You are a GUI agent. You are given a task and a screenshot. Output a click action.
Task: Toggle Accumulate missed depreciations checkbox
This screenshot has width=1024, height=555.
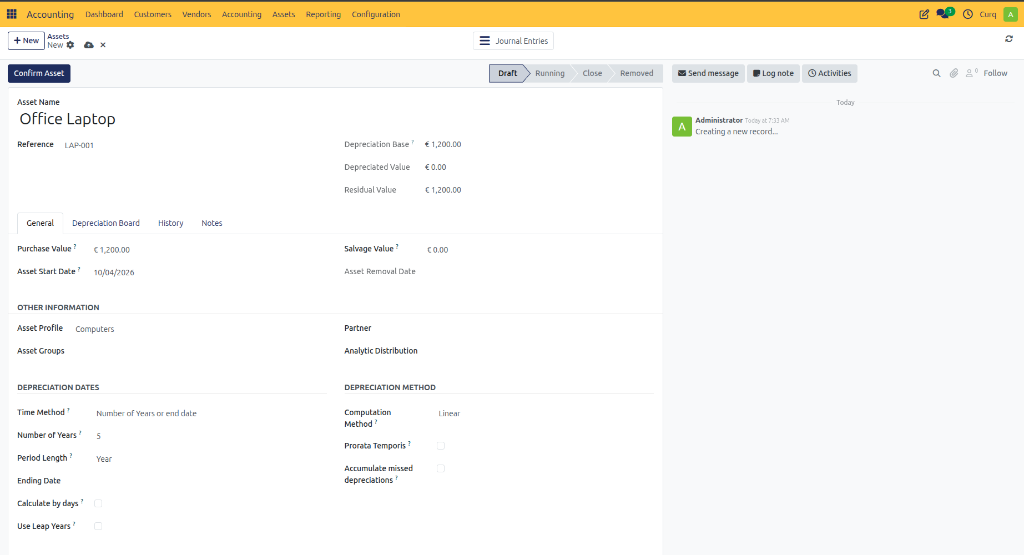441,468
